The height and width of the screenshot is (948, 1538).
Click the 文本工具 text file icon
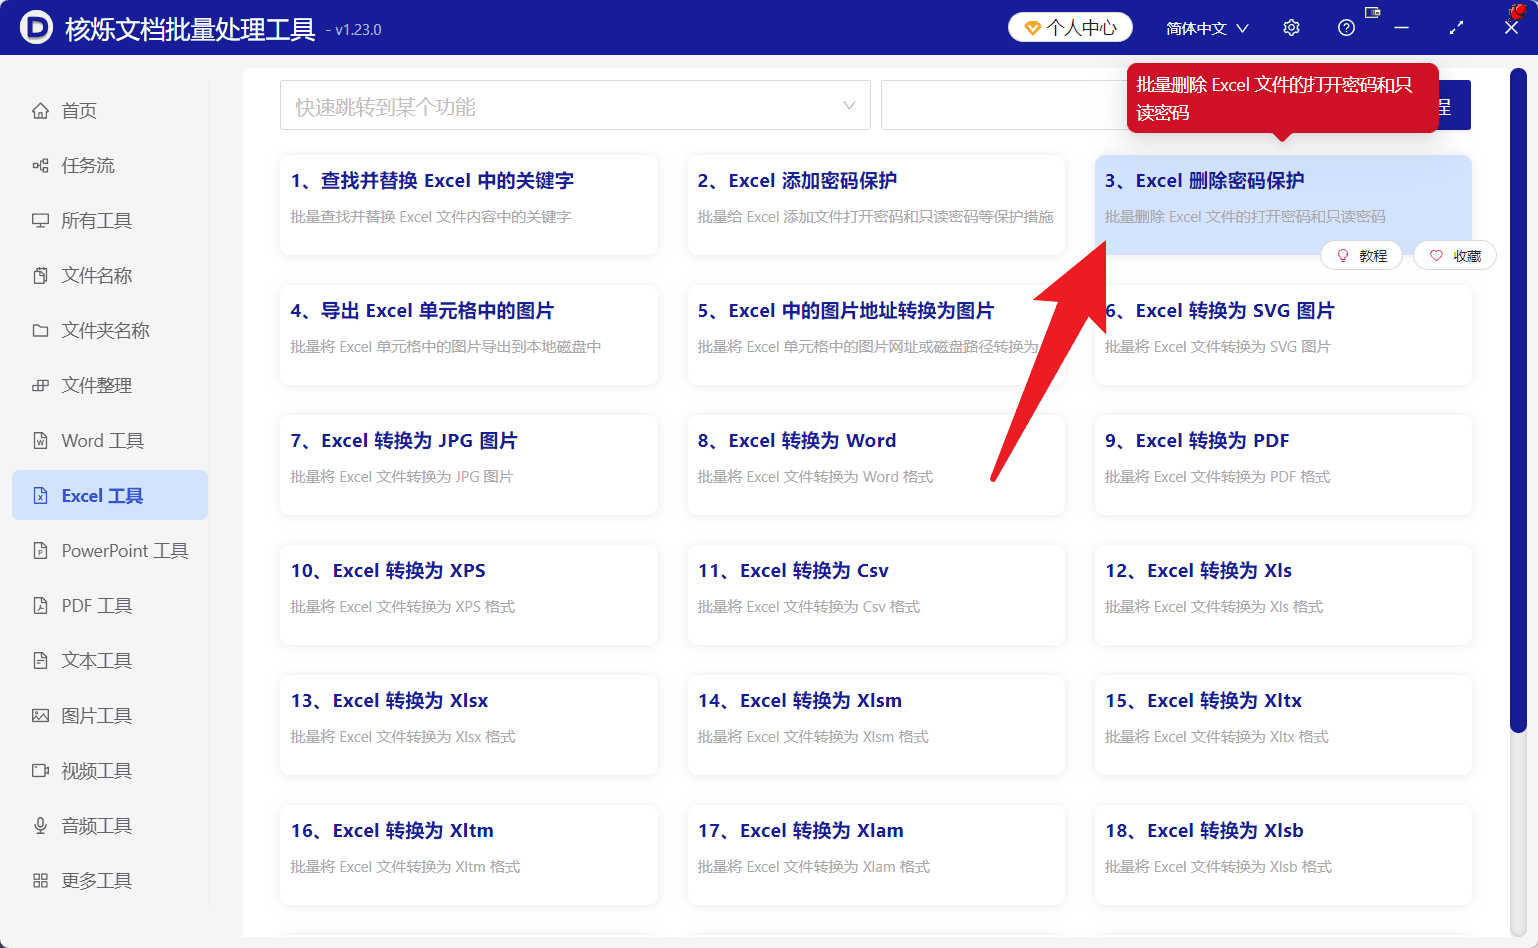pos(40,661)
